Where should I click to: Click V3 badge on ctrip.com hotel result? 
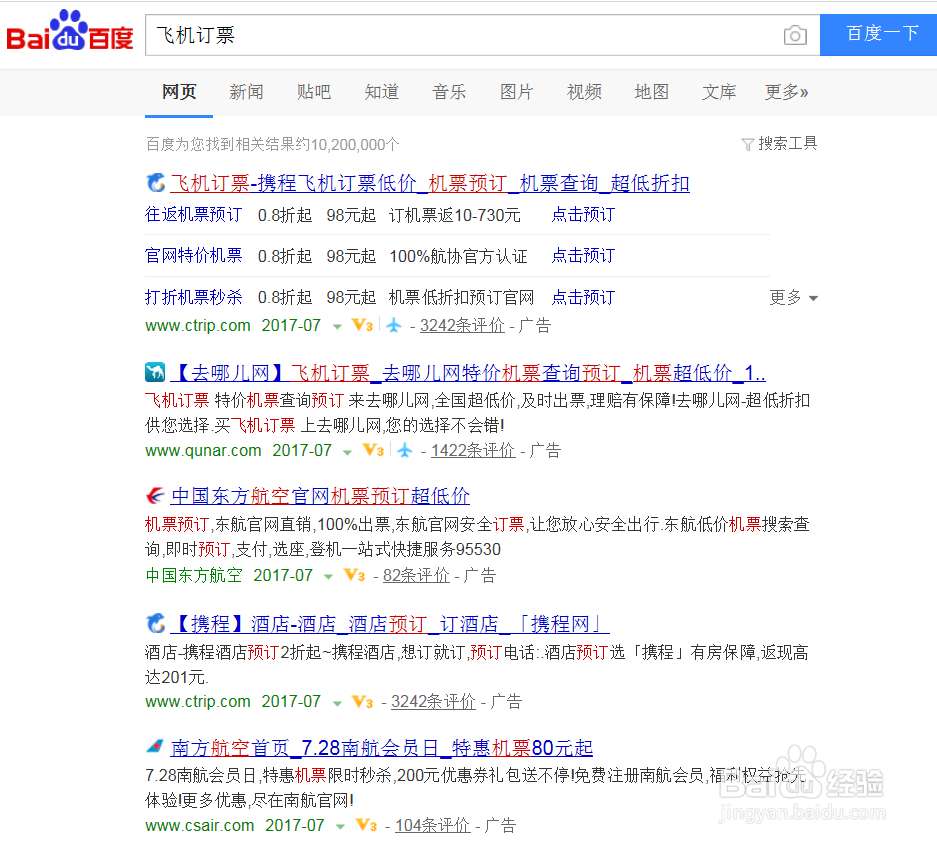(363, 701)
